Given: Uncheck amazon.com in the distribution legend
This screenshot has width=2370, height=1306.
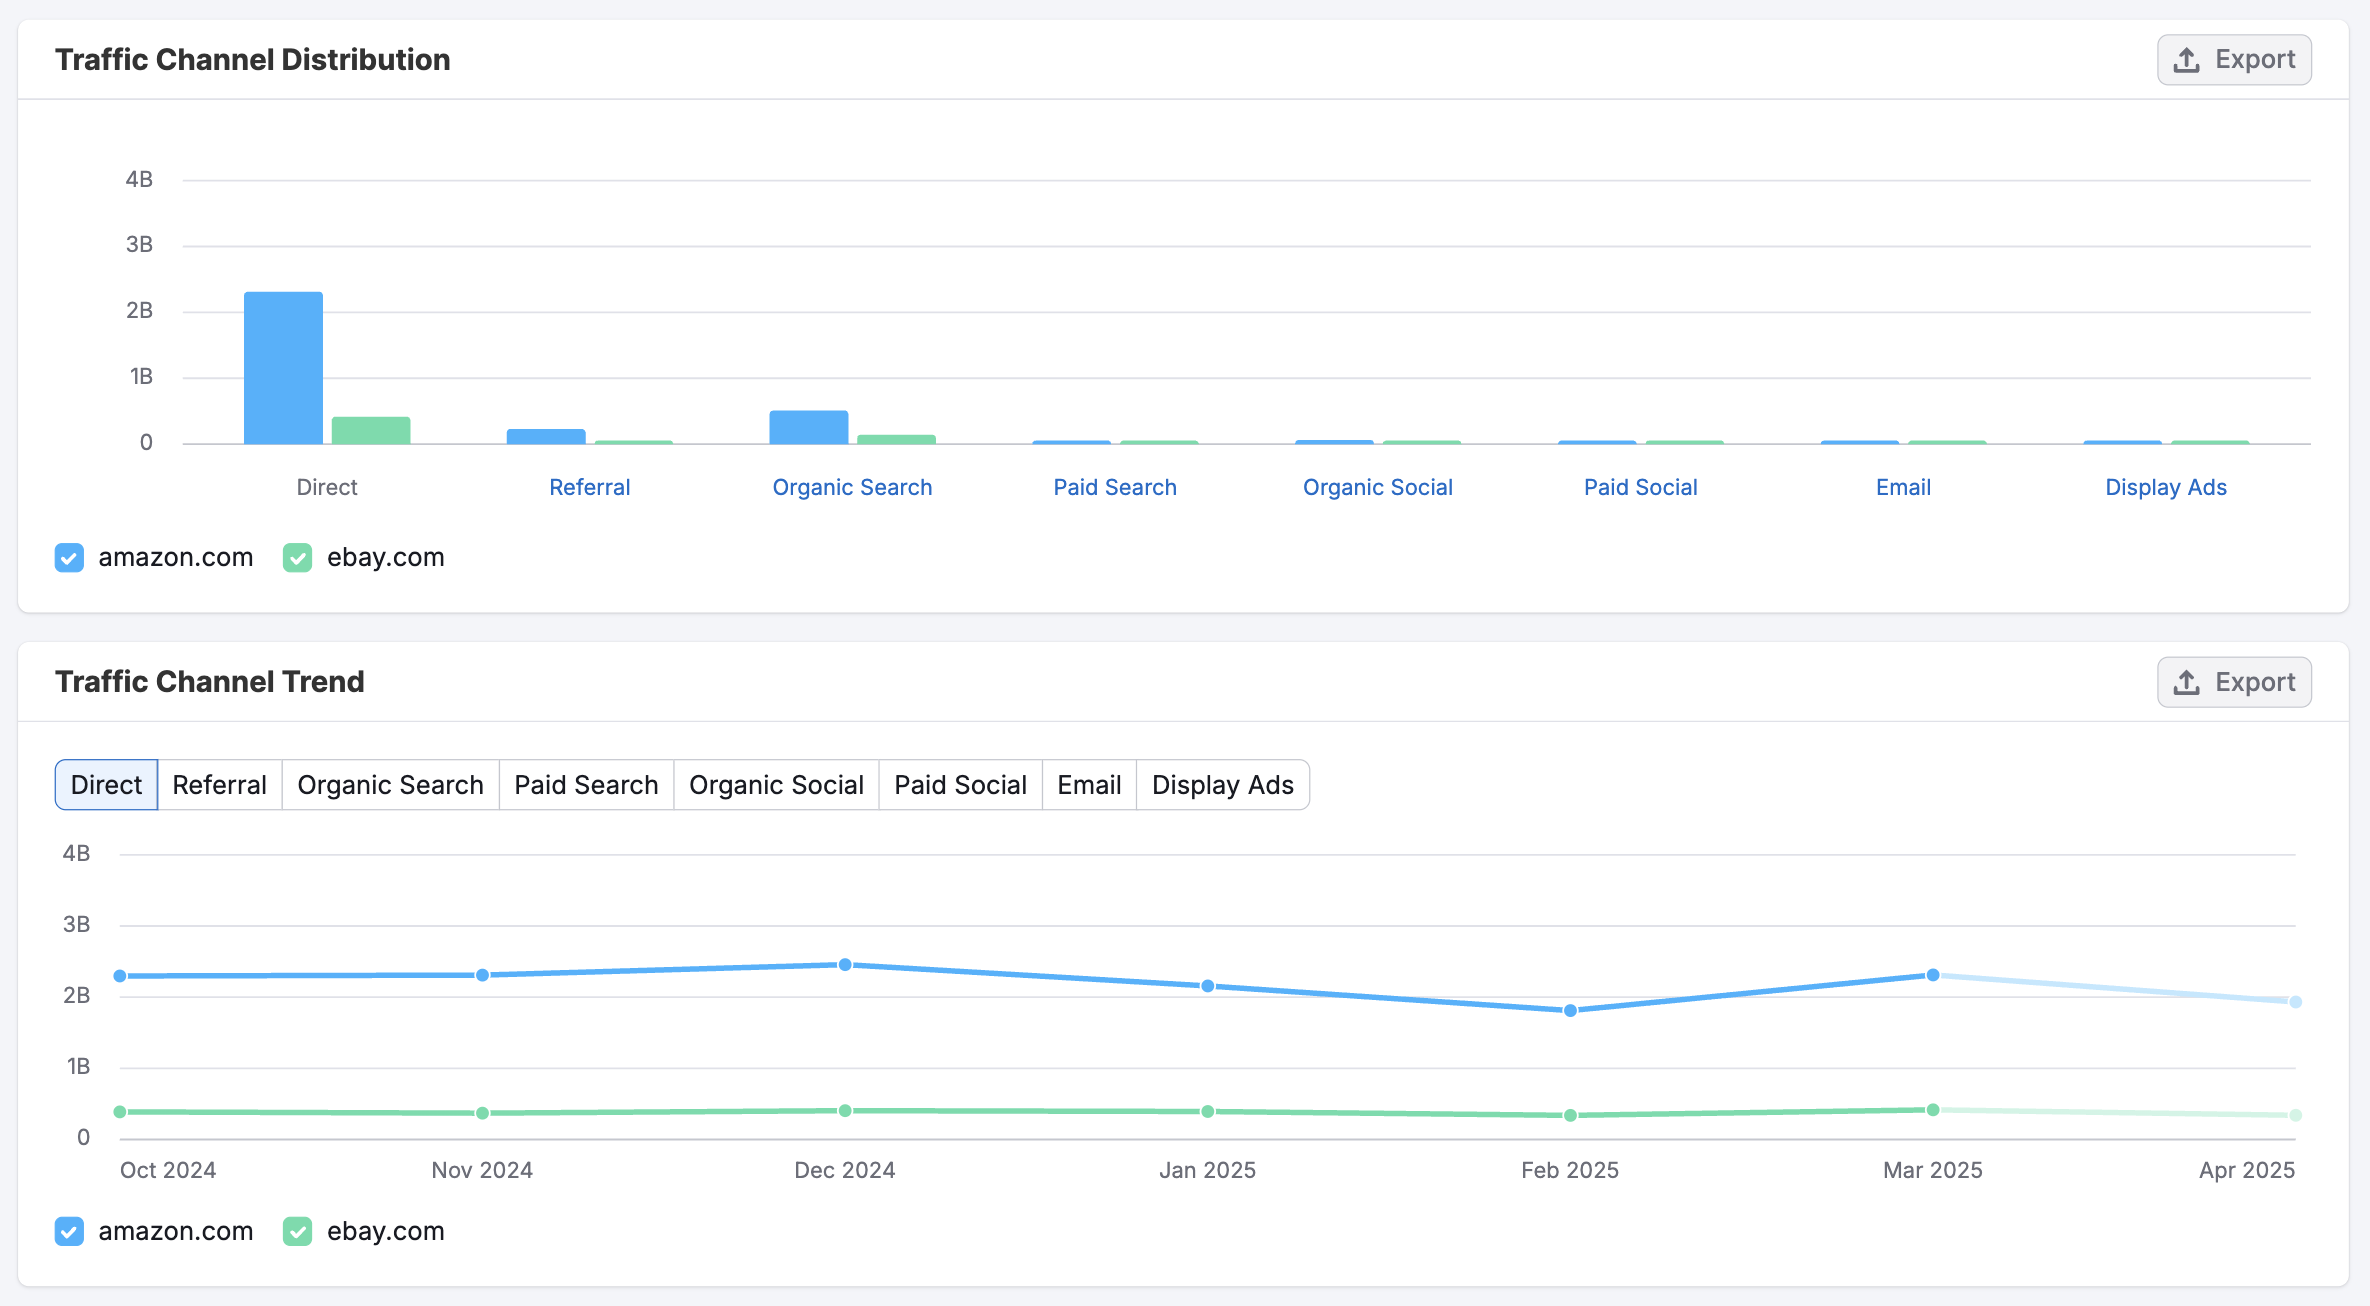Looking at the screenshot, I should tap(69, 557).
